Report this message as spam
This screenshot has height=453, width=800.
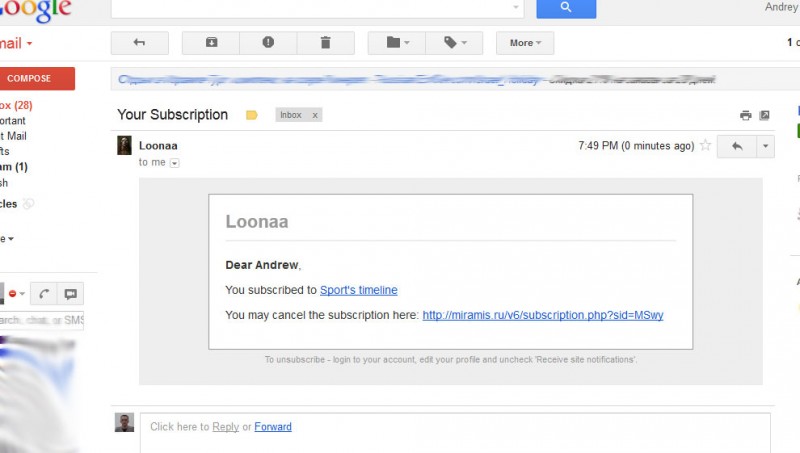(268, 43)
